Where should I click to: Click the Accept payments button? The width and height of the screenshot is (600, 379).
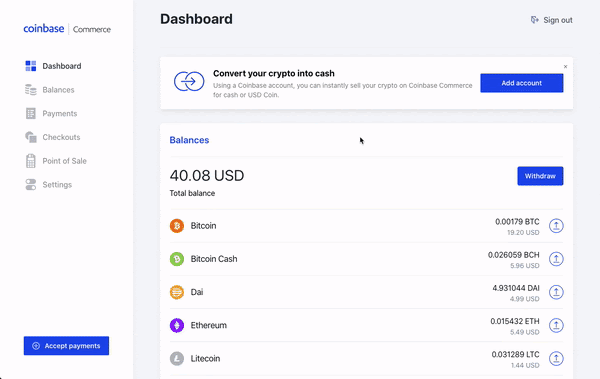tap(66, 346)
